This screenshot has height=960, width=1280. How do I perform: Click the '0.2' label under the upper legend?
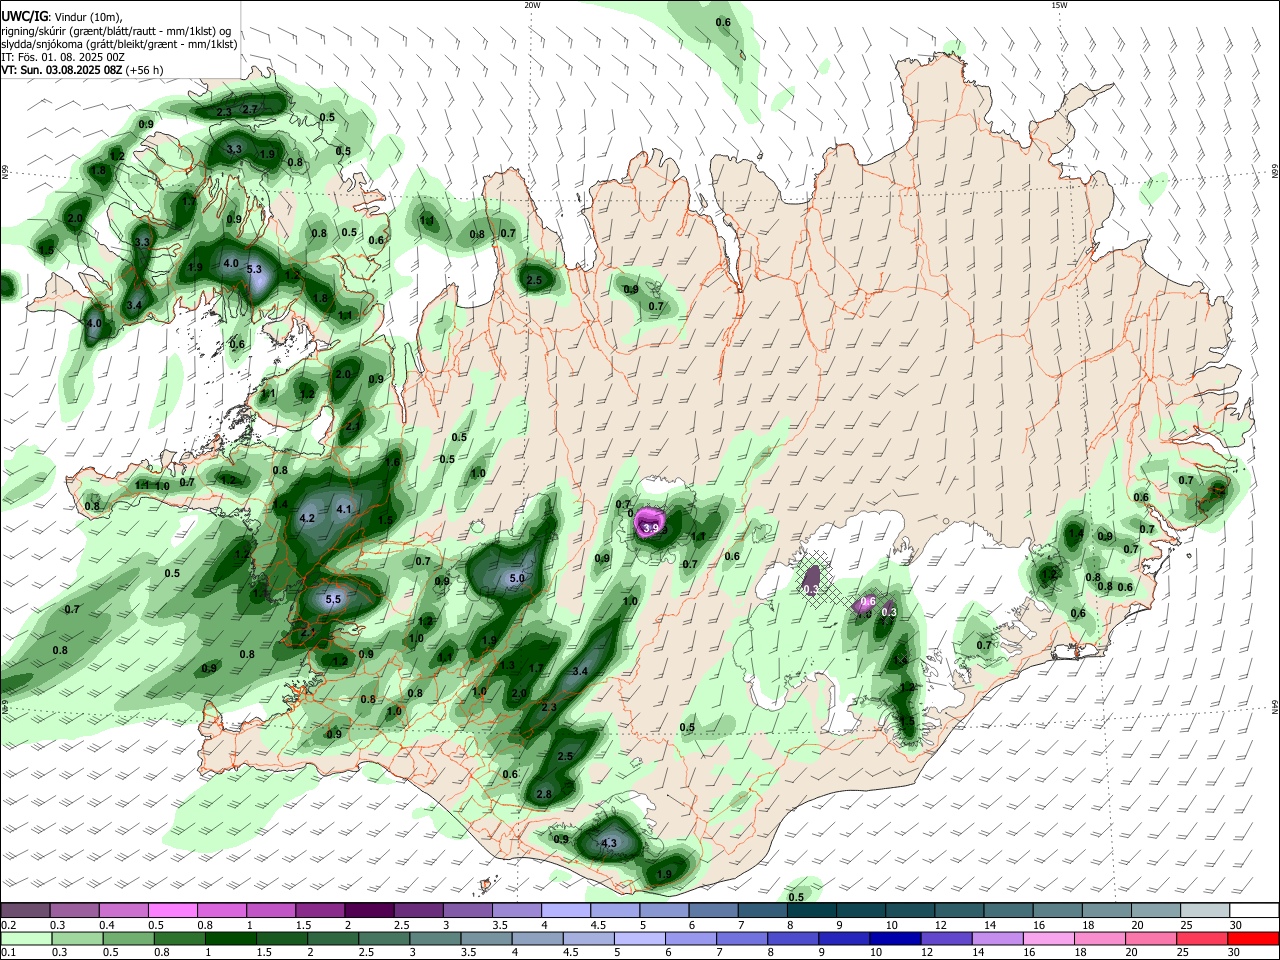click(x=8, y=925)
